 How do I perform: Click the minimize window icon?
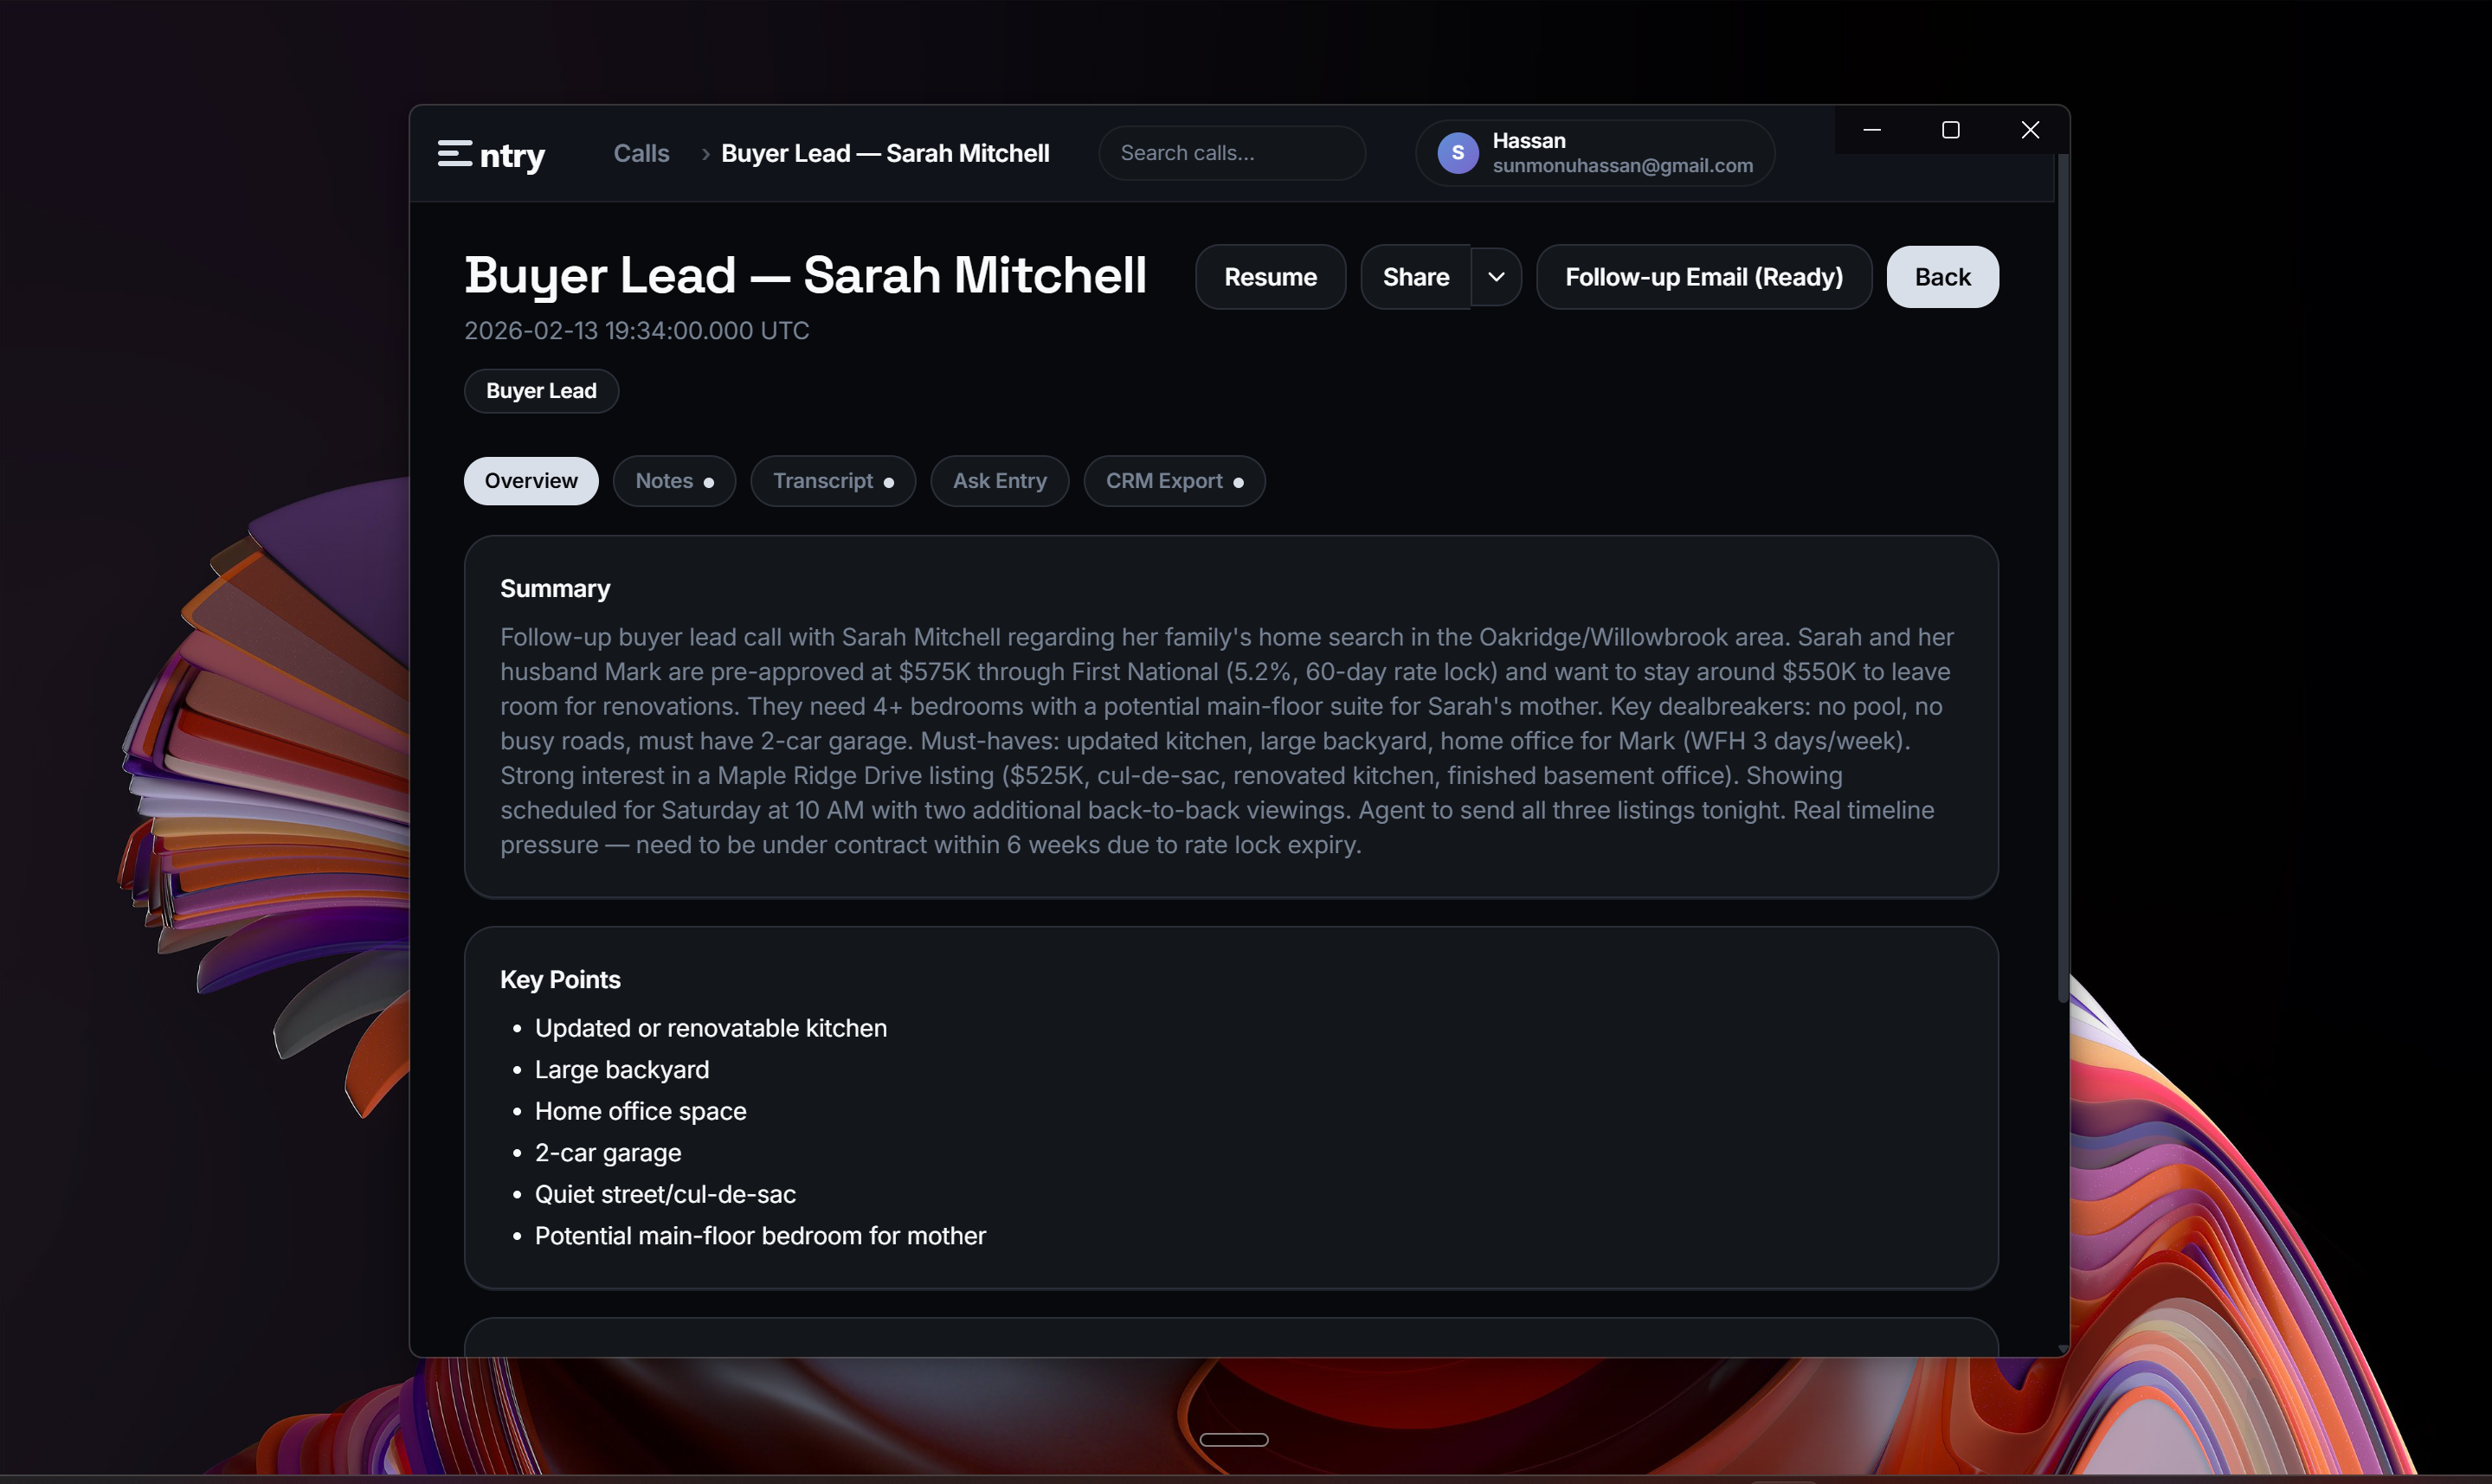point(1872,129)
